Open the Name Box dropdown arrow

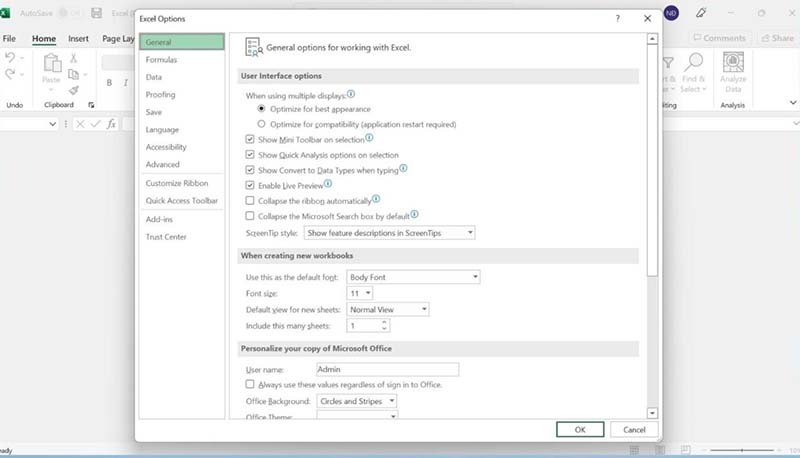click(x=53, y=124)
